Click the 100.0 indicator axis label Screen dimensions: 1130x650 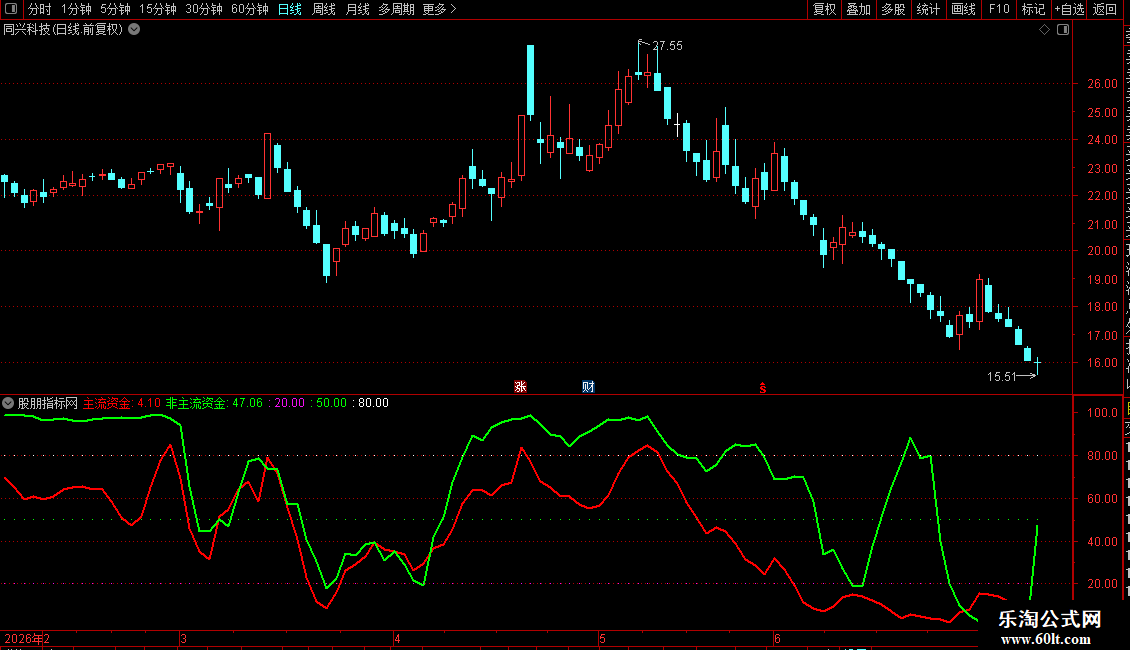coord(1103,413)
